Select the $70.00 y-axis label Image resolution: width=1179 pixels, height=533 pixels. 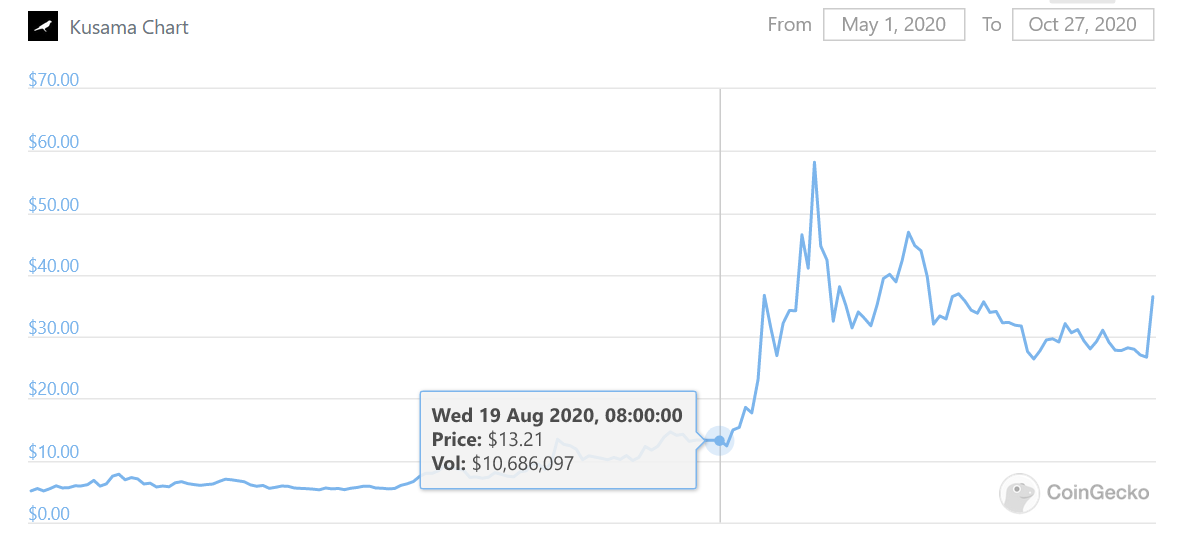[x=54, y=80]
